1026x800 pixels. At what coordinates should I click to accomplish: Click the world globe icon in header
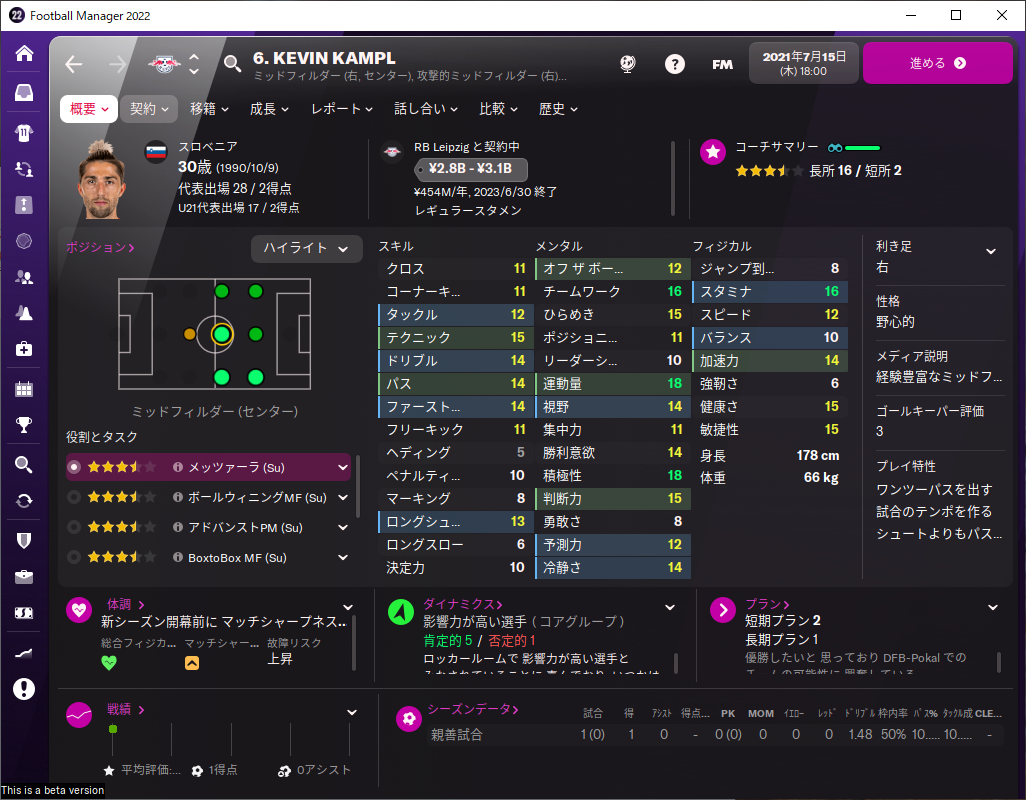click(628, 63)
